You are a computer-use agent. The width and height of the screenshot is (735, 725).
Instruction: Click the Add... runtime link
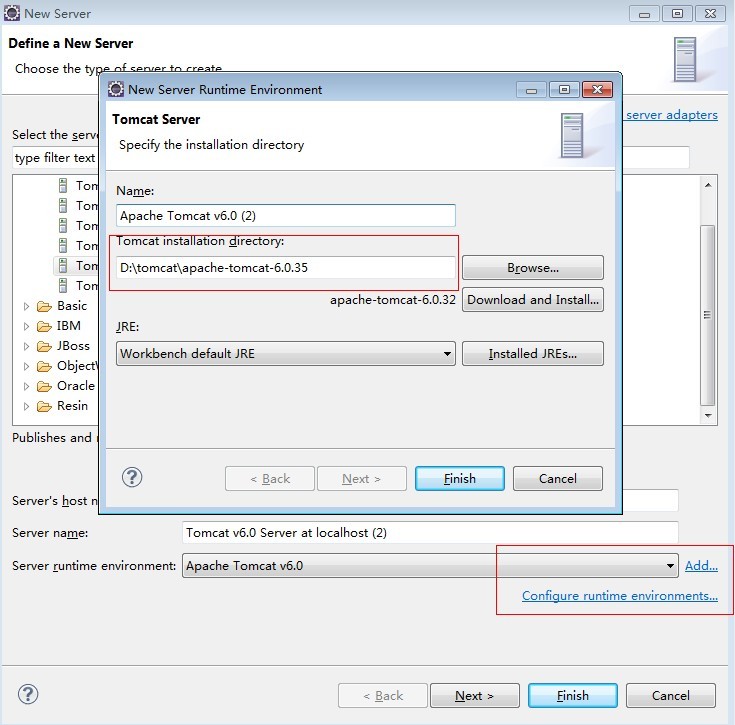tap(701, 566)
